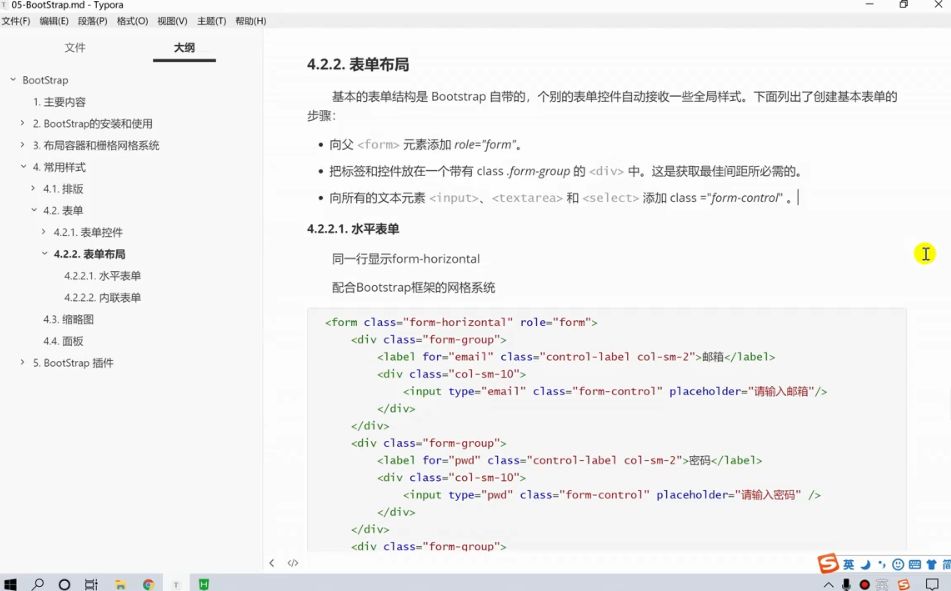Click the microphone tray icon
The image size is (951, 591).
(x=846, y=585)
